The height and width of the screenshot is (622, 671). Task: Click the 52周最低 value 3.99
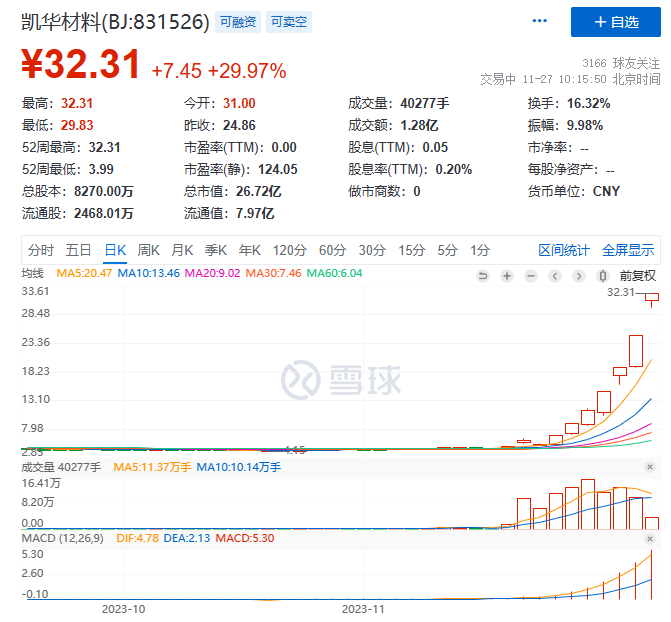(101, 169)
